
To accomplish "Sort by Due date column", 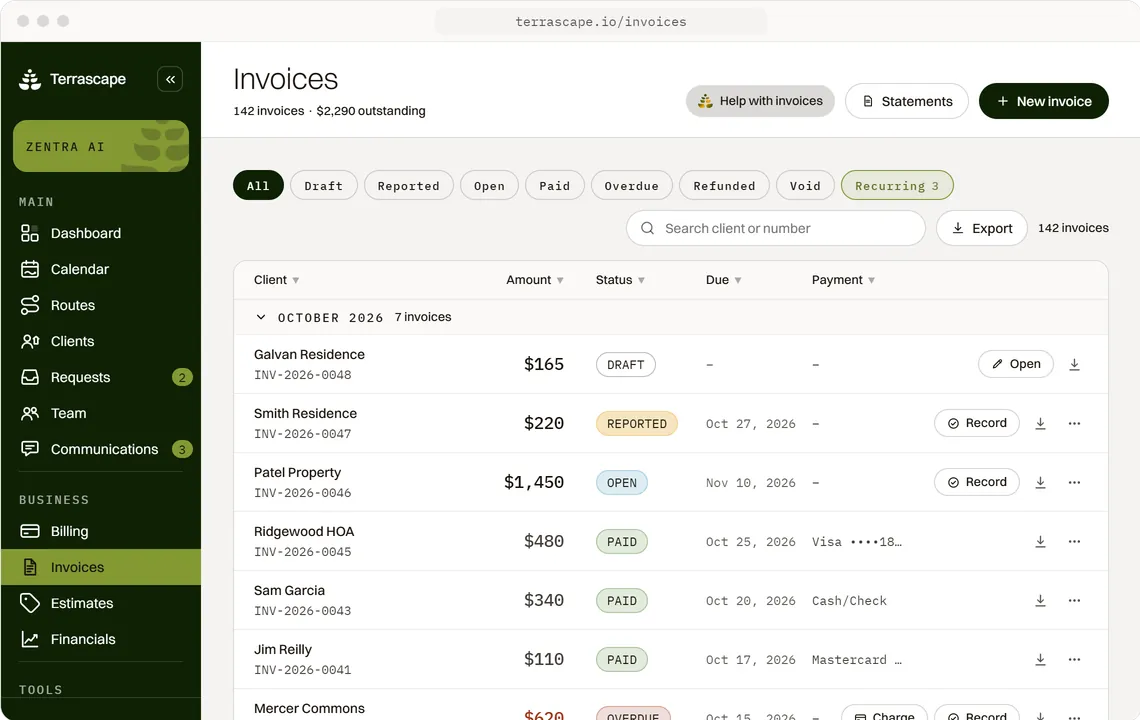I will click(x=723, y=280).
